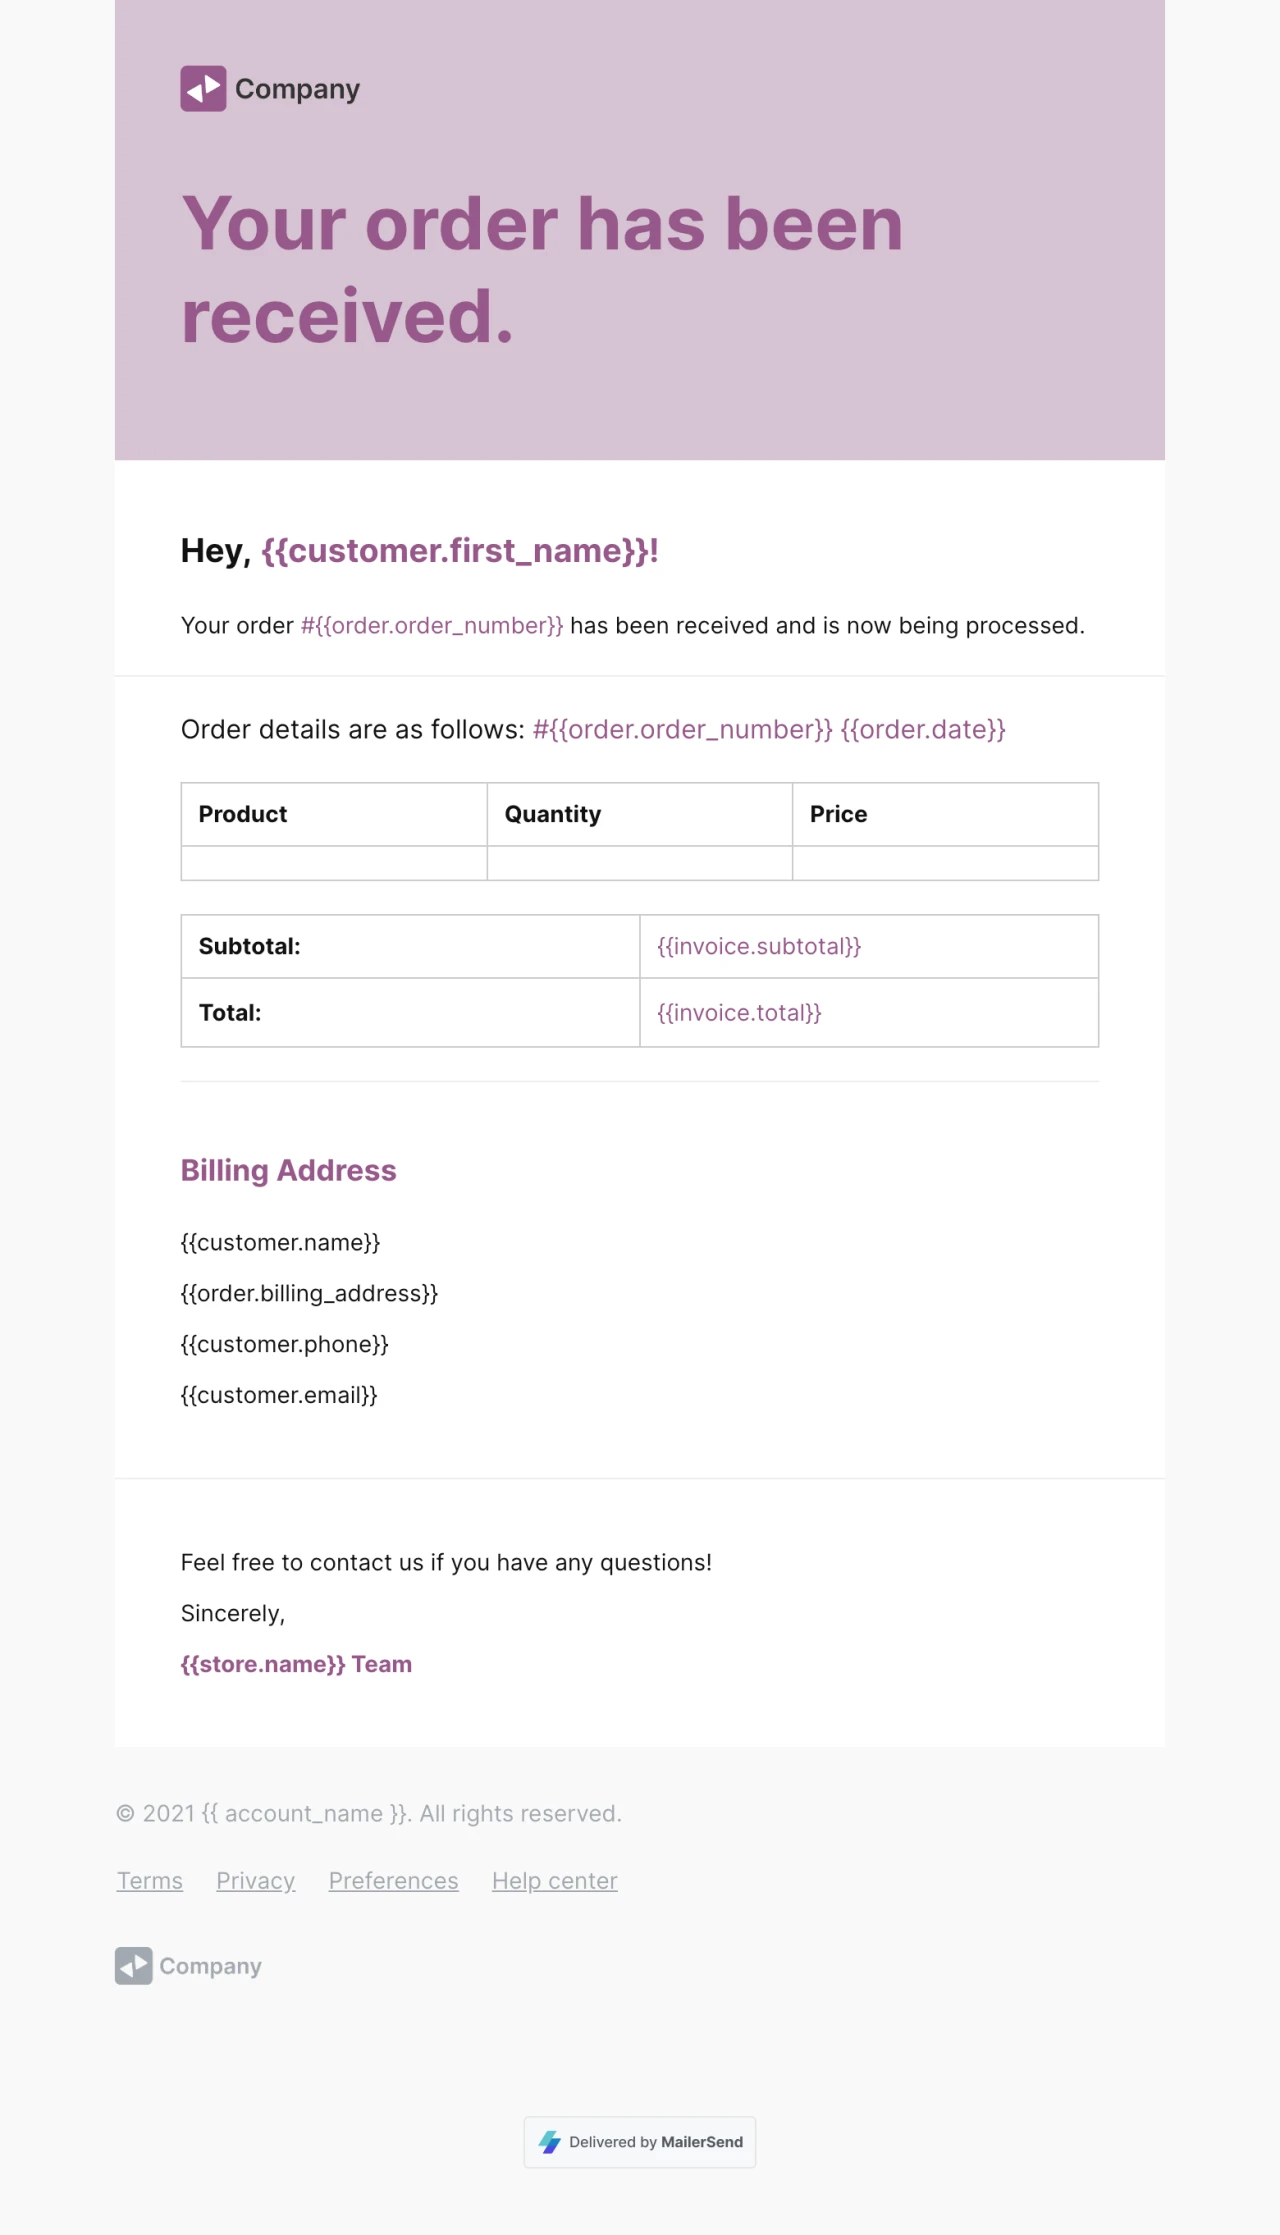Select the invoice.subtotal placeholder value

[x=759, y=946]
